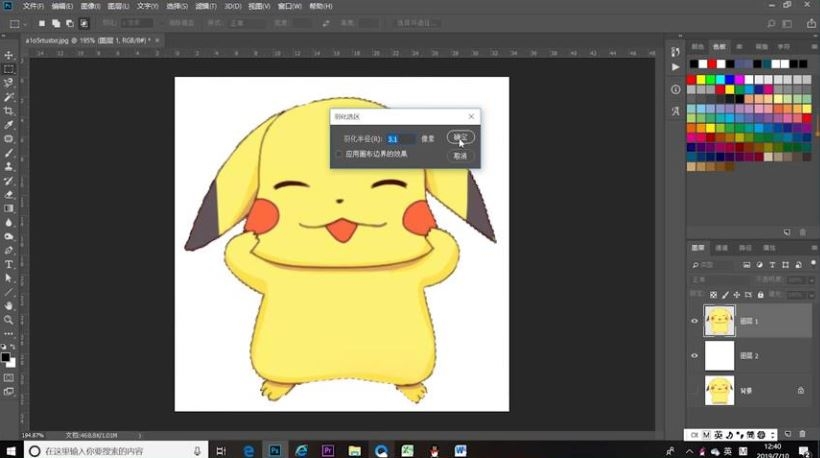Select the Lasso tool
The width and height of the screenshot is (820, 458).
click(x=9, y=83)
